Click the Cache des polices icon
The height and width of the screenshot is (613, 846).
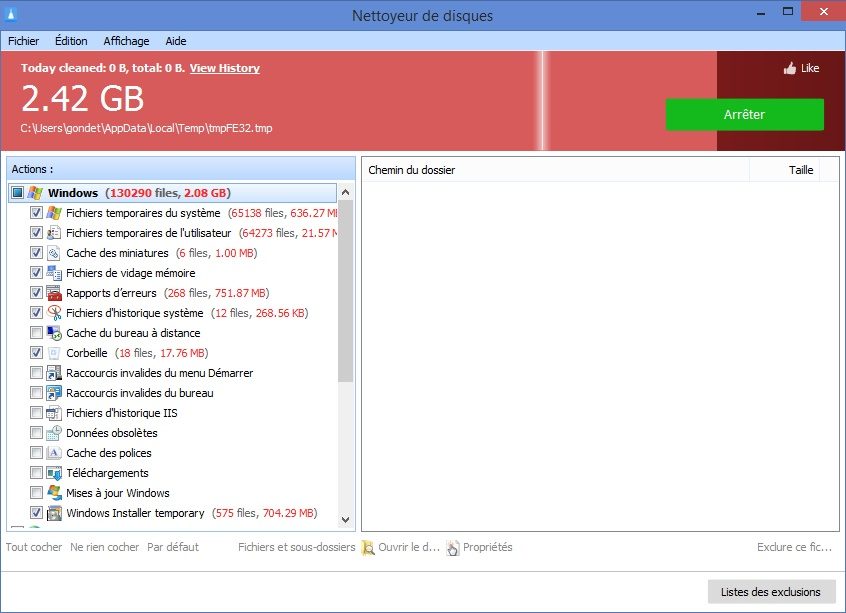[55, 453]
